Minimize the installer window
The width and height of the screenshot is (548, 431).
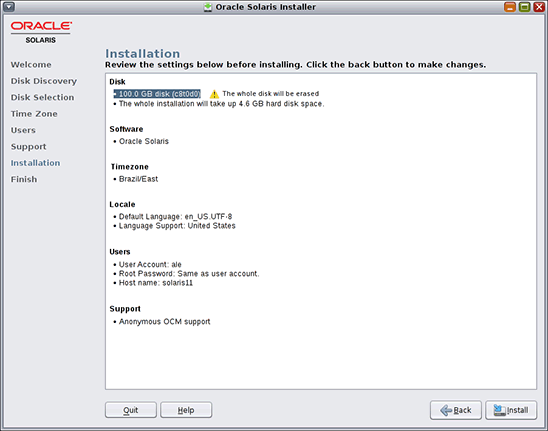click(x=510, y=7)
